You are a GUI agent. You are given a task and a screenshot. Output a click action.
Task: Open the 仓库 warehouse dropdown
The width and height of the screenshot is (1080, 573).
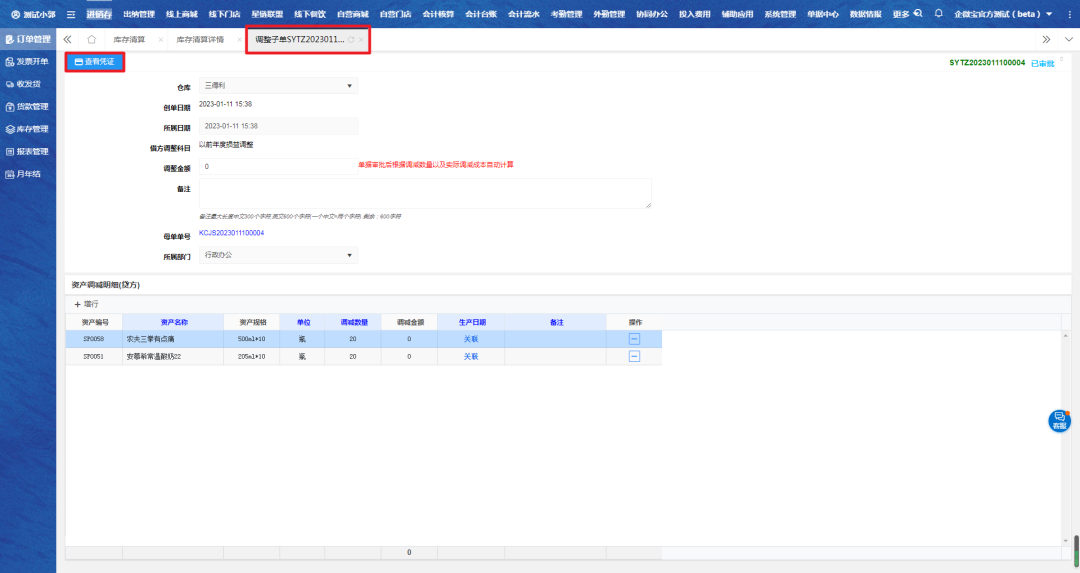point(278,86)
